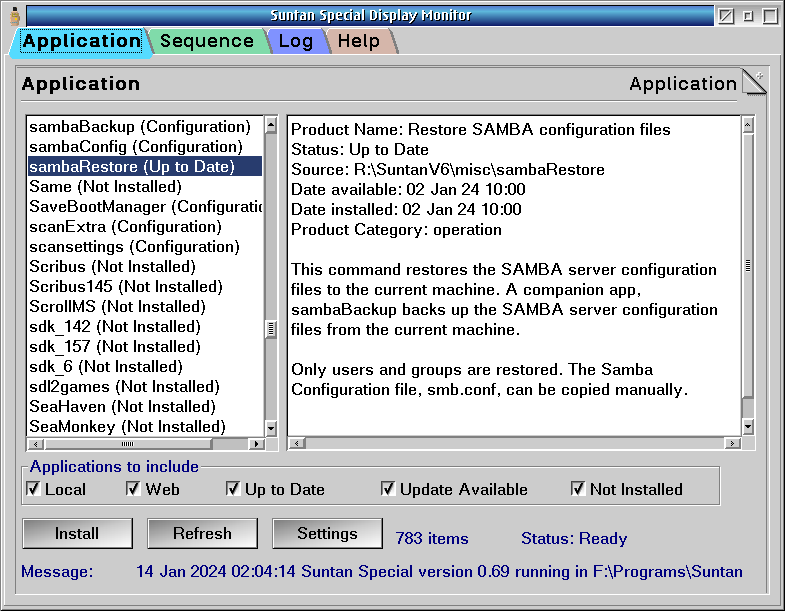
Task: Open the Sequence tab
Action: coord(207,41)
